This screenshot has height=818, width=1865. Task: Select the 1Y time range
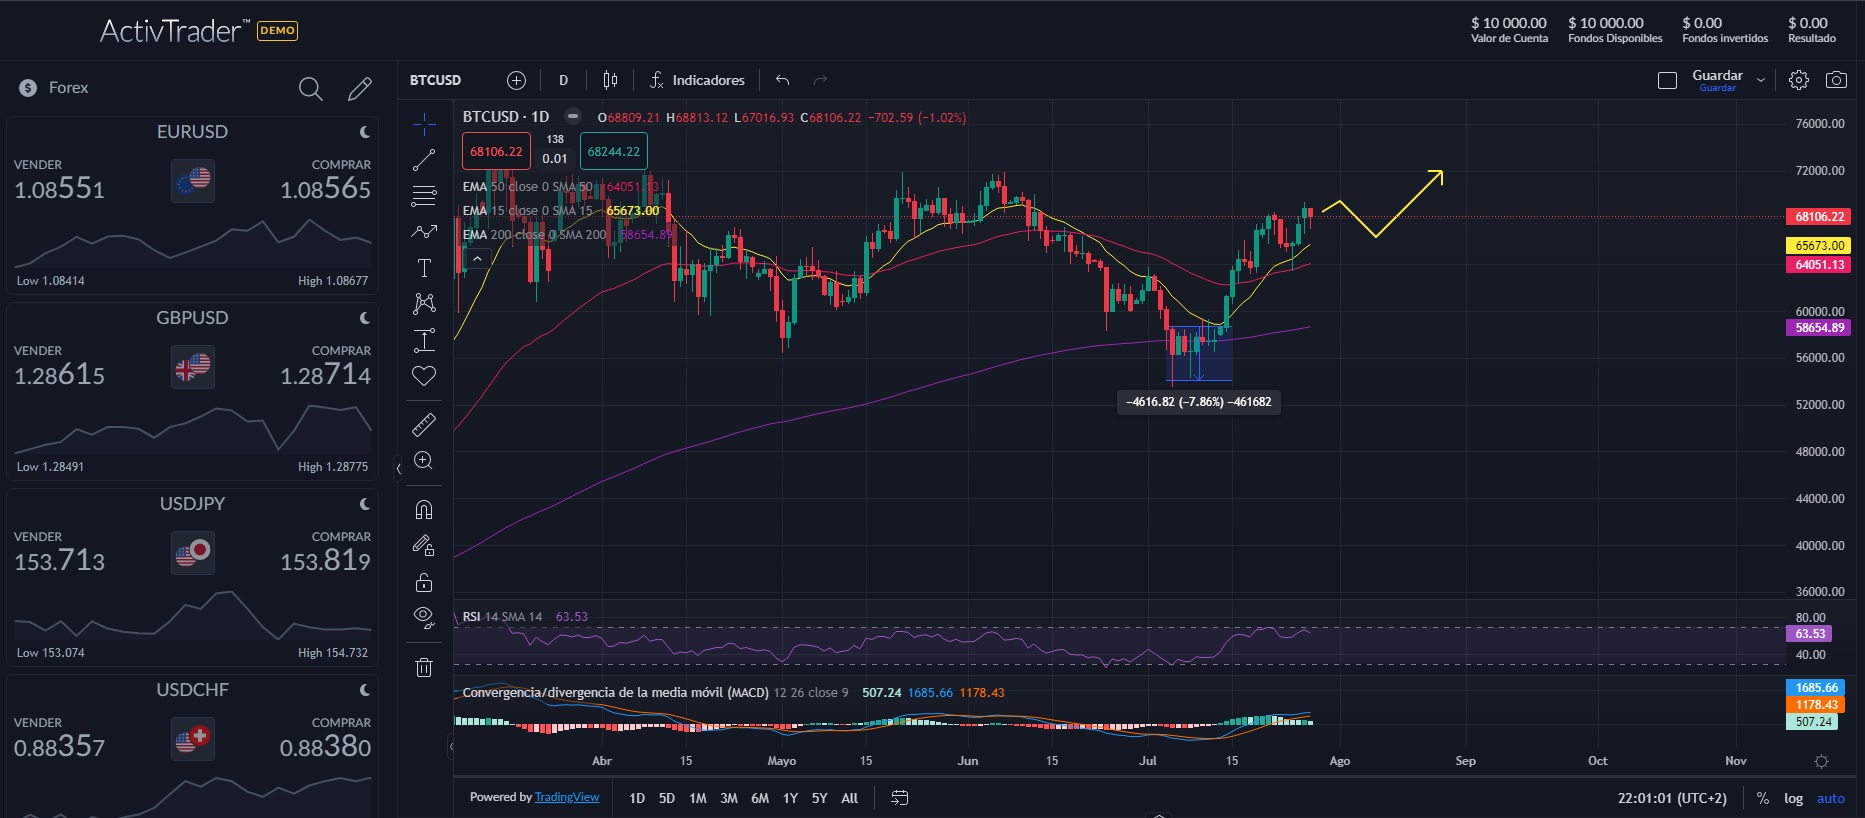pyautogui.click(x=790, y=798)
